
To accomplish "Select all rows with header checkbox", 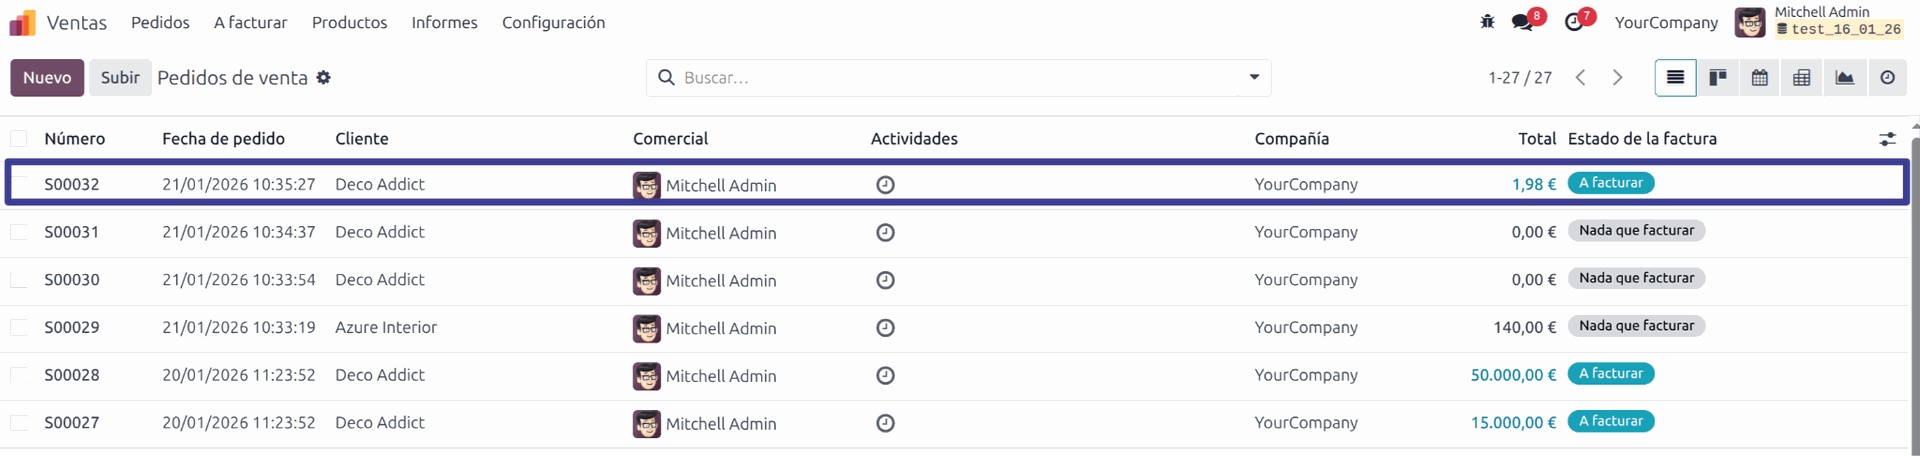I will pyautogui.click(x=19, y=139).
